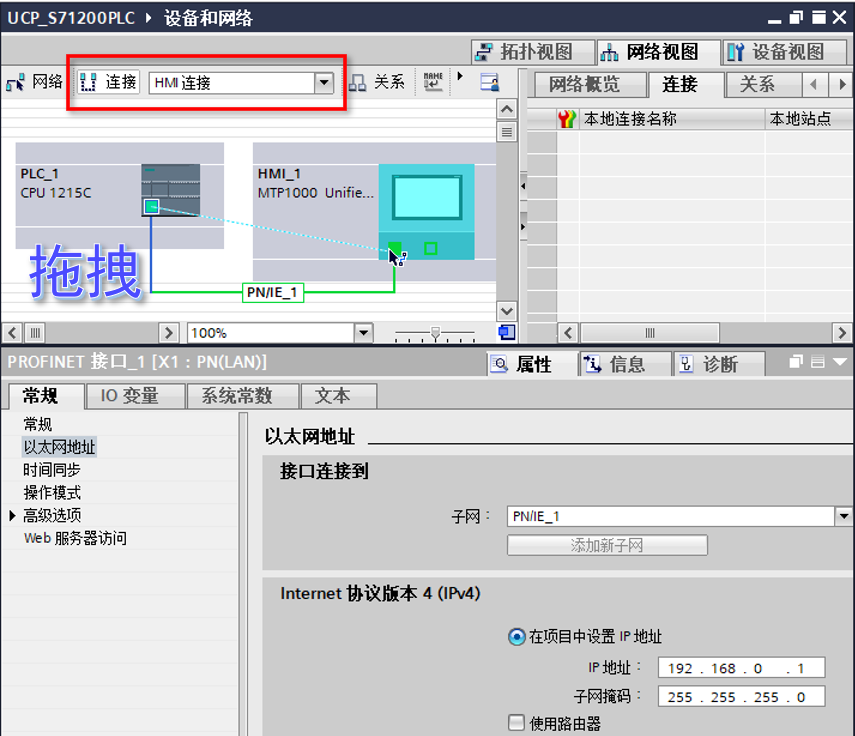855x736 pixels.
Task: Click the green PROFINET port on PLC_1
Action: 151,205
